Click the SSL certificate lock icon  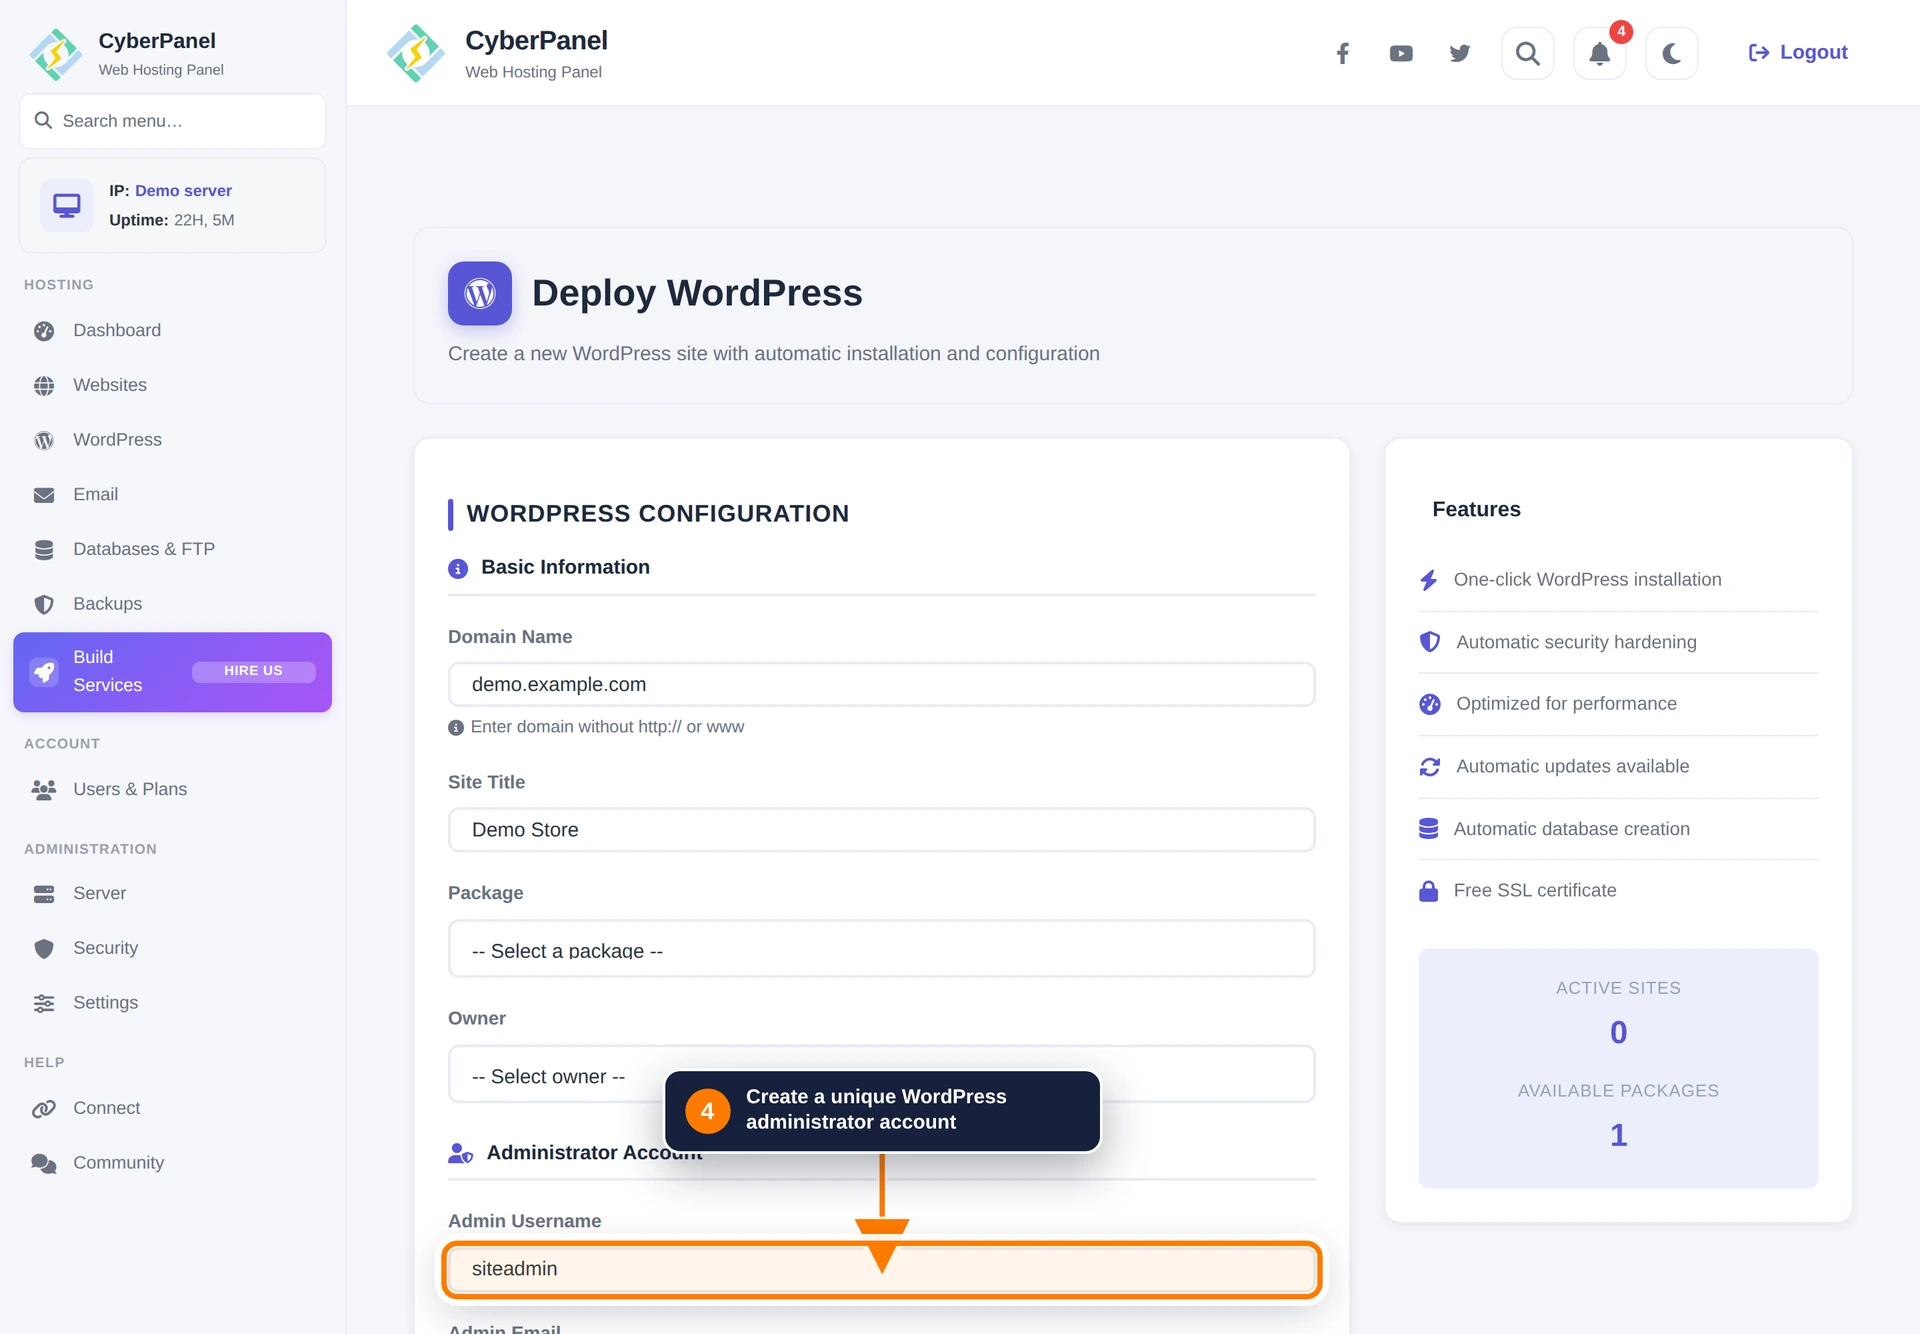(1429, 891)
